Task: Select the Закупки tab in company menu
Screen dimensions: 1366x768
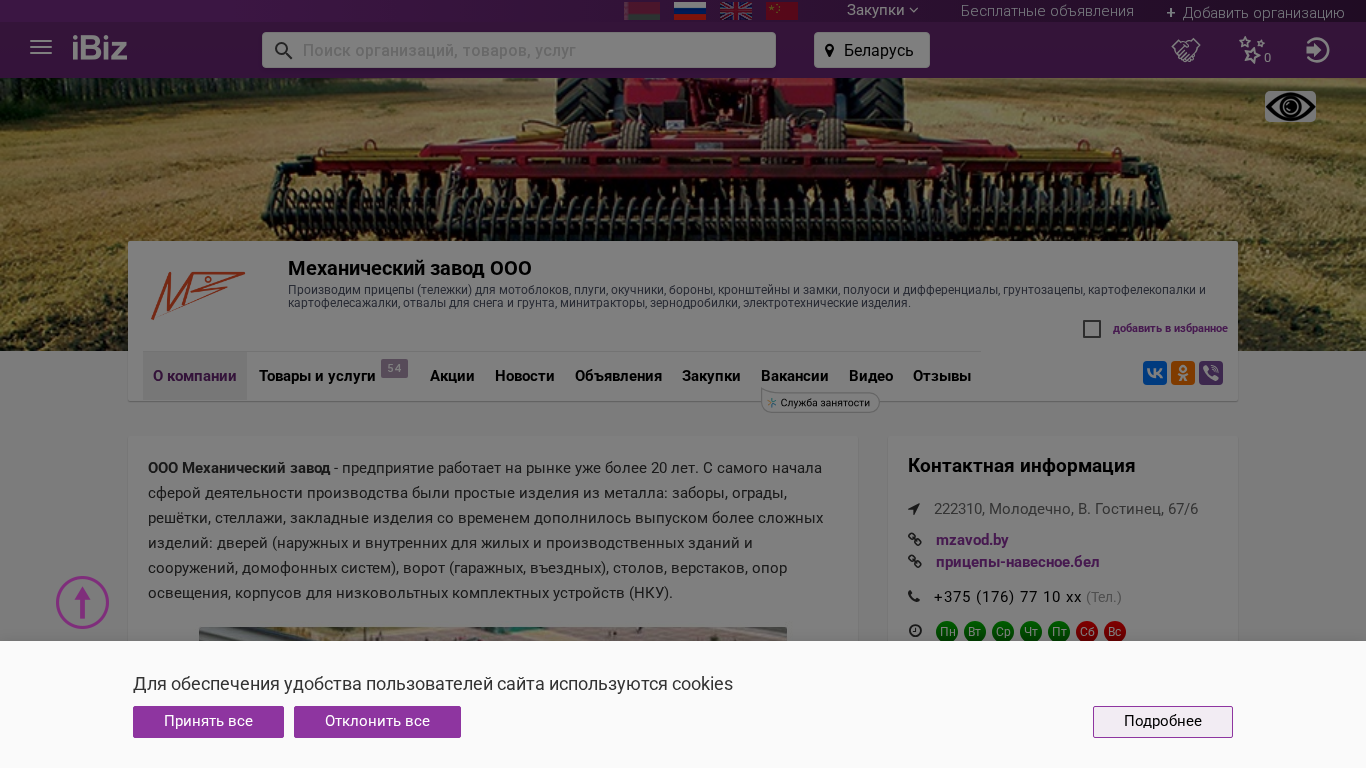Action: click(711, 376)
